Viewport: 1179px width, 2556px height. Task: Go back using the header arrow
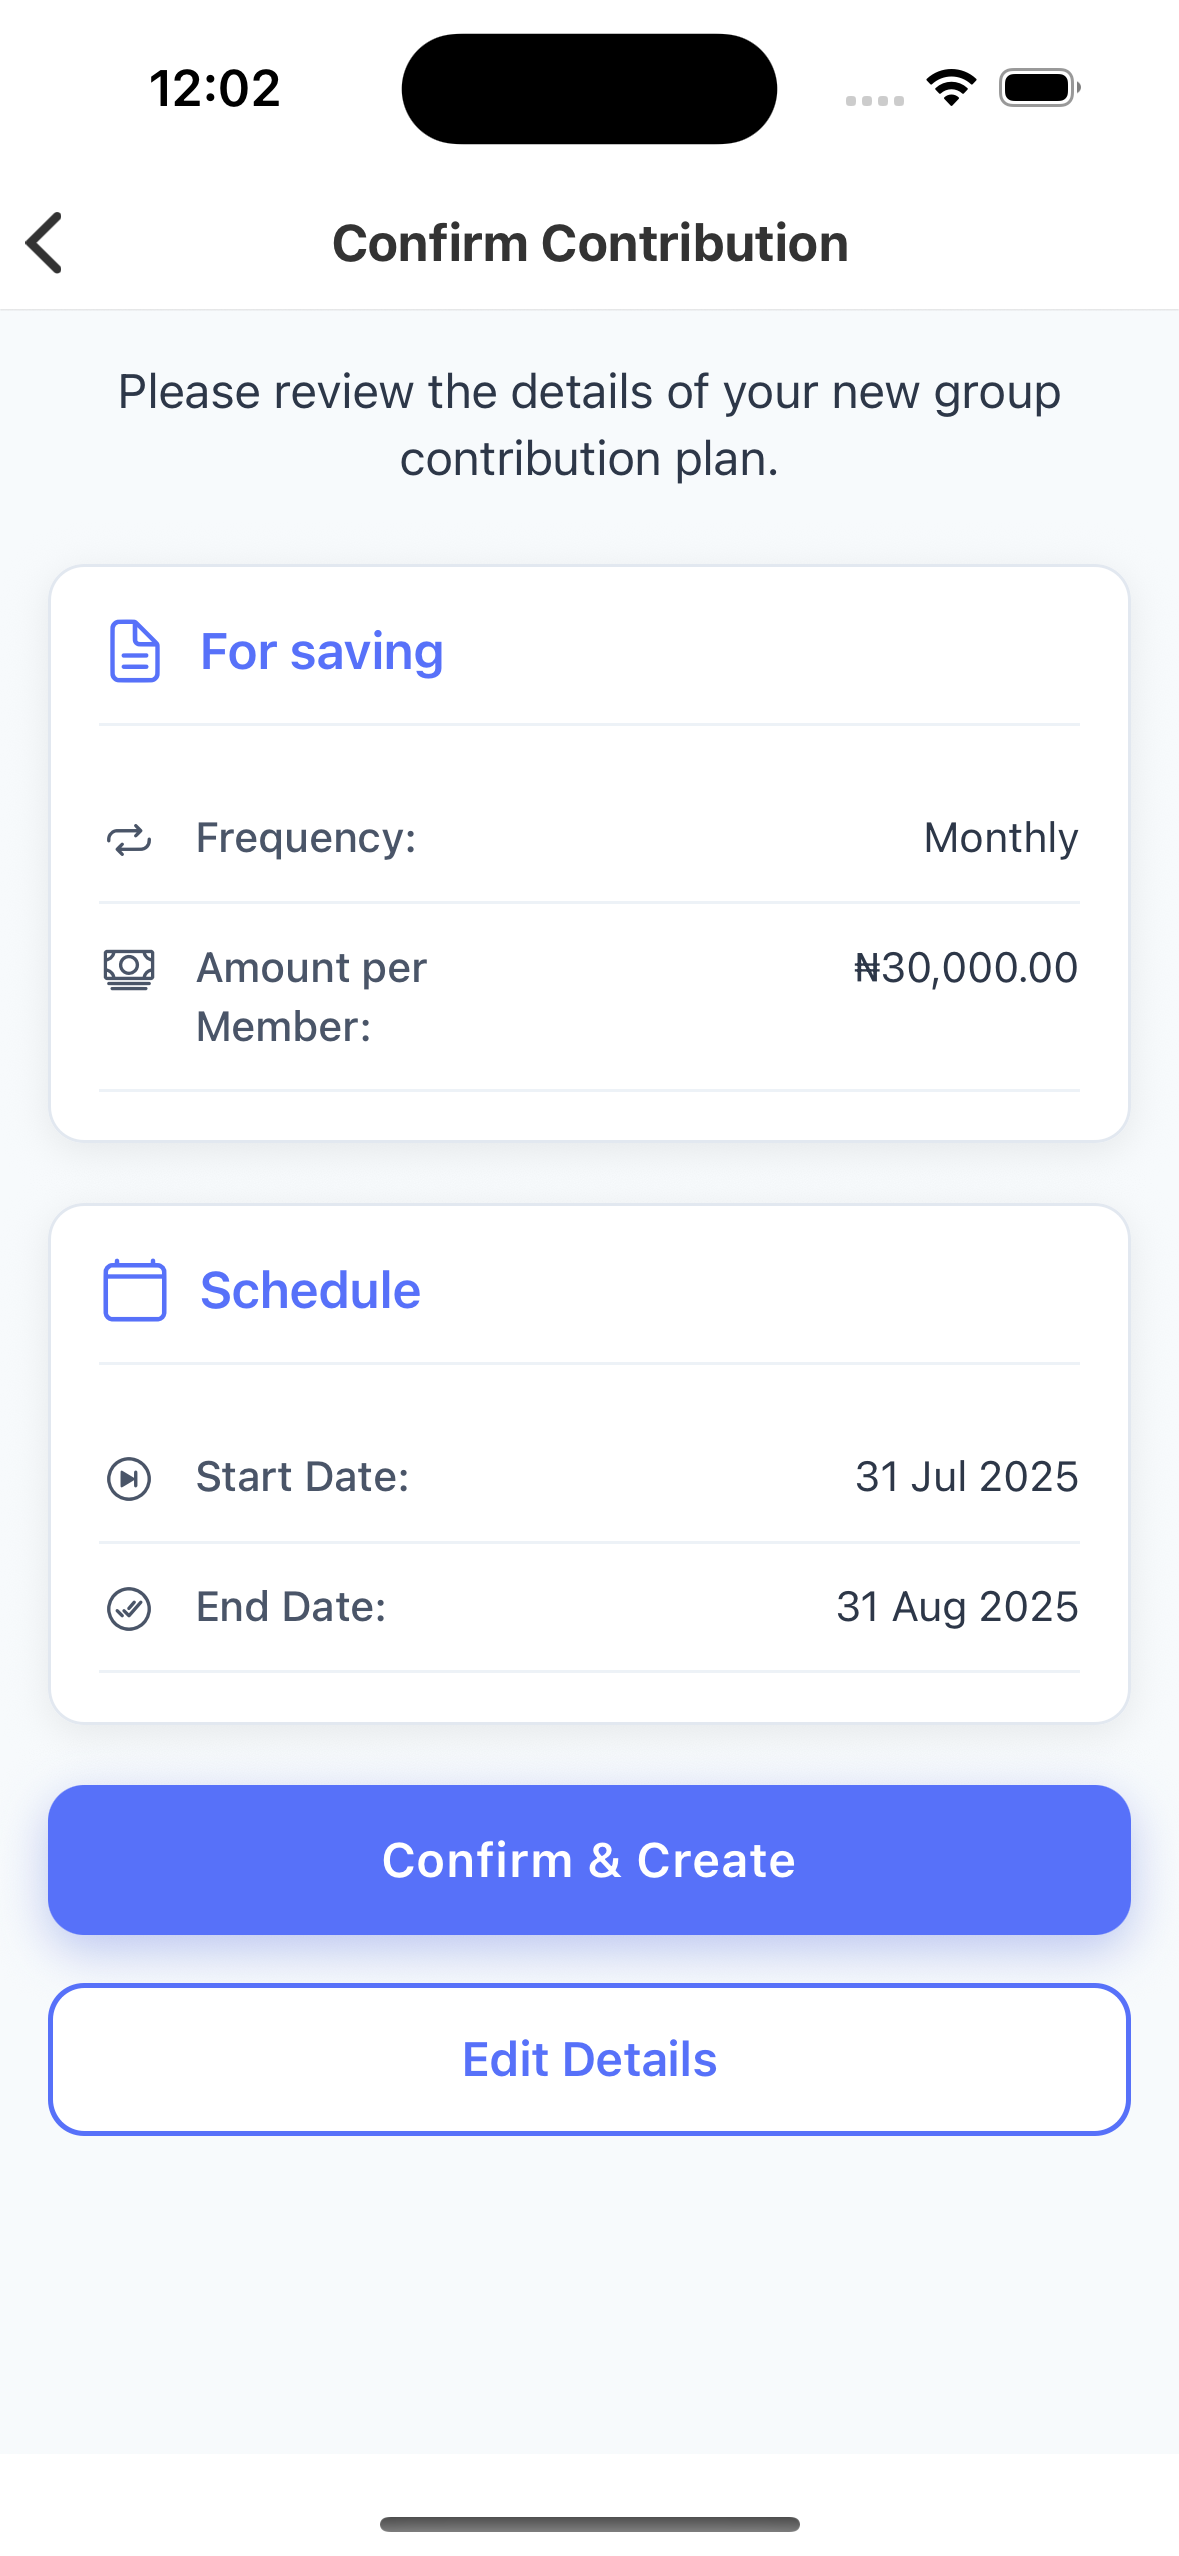tap(45, 243)
